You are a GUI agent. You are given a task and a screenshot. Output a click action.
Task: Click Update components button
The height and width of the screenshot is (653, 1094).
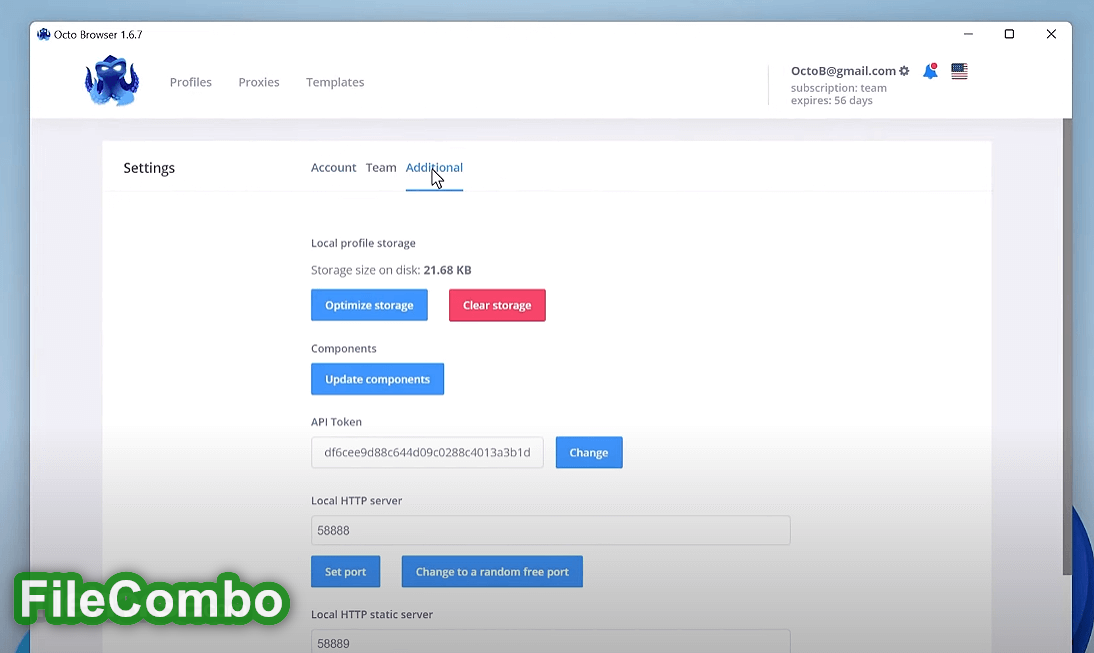tap(377, 379)
